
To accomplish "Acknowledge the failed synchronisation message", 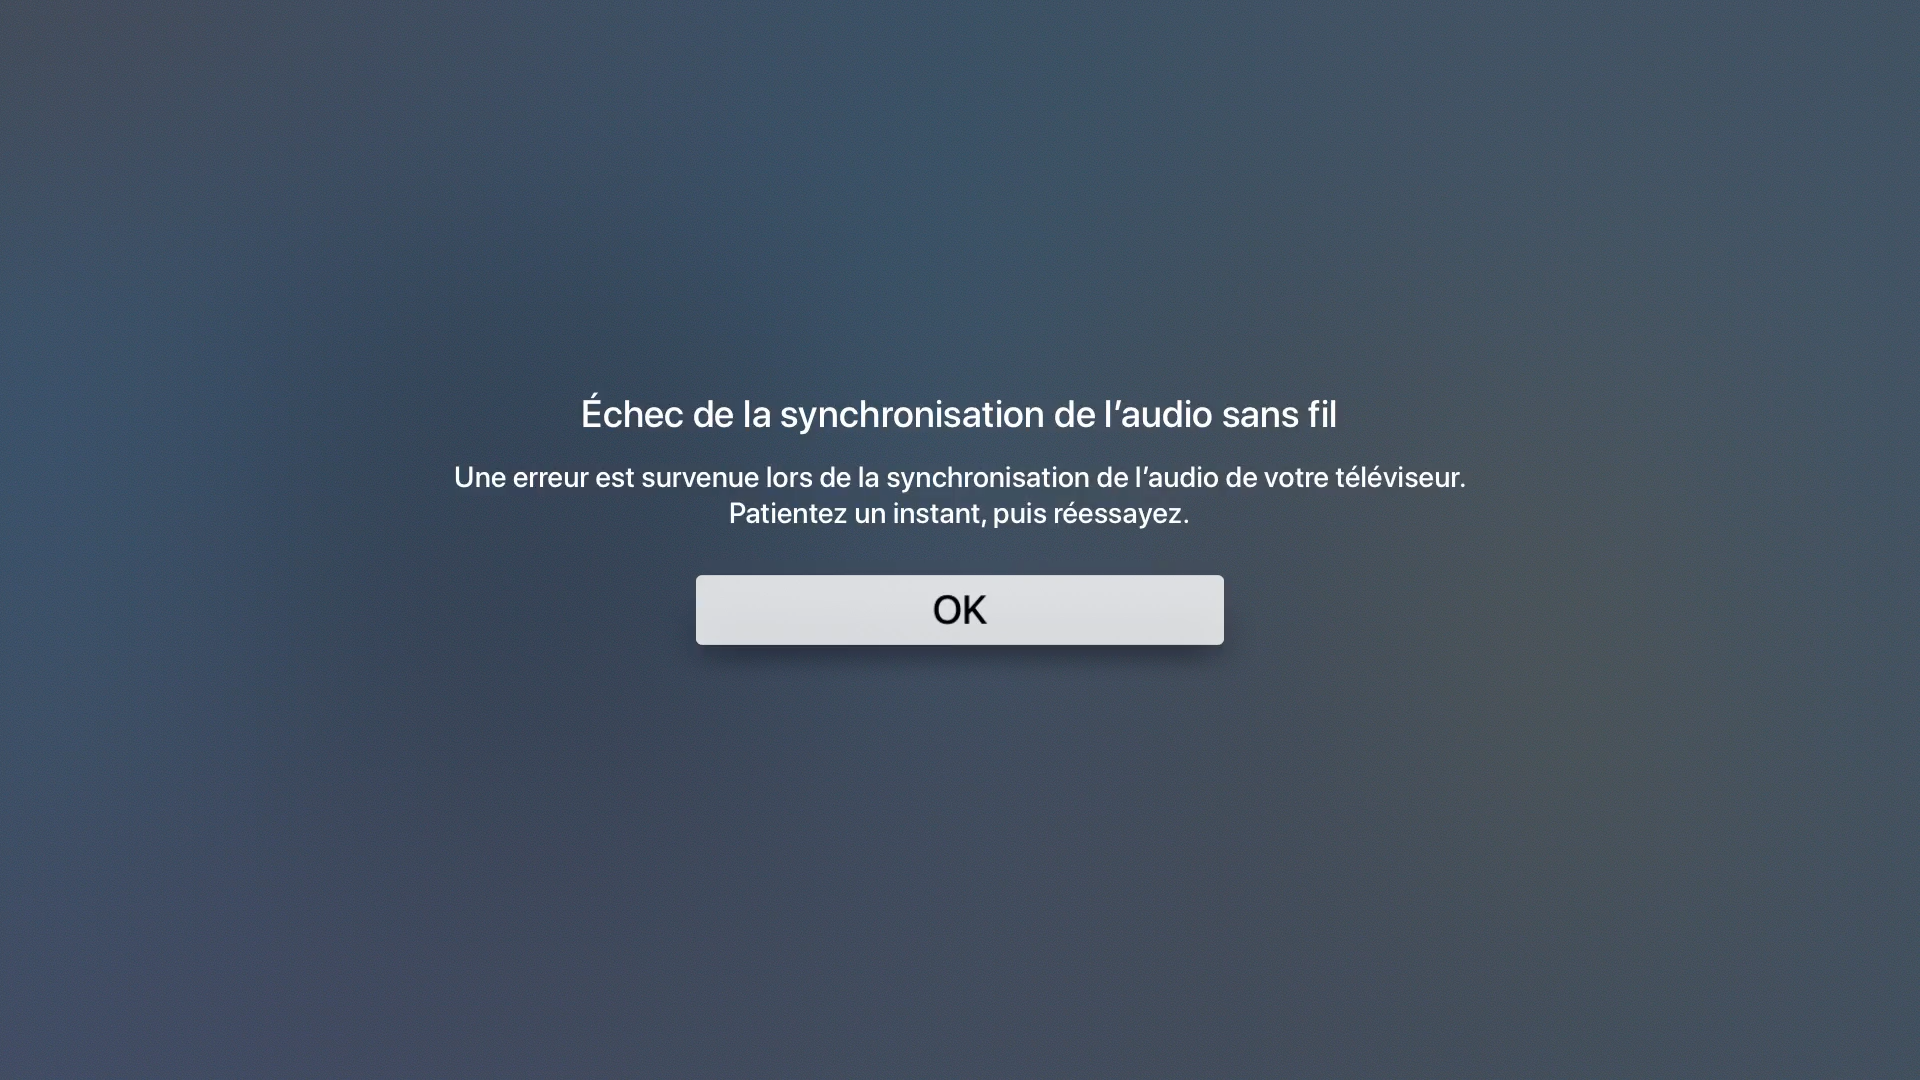I will click(959, 609).
